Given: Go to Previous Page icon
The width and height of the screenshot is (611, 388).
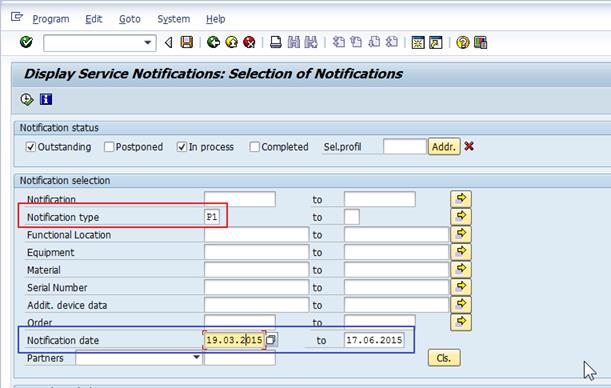Looking at the screenshot, I should 356,42.
